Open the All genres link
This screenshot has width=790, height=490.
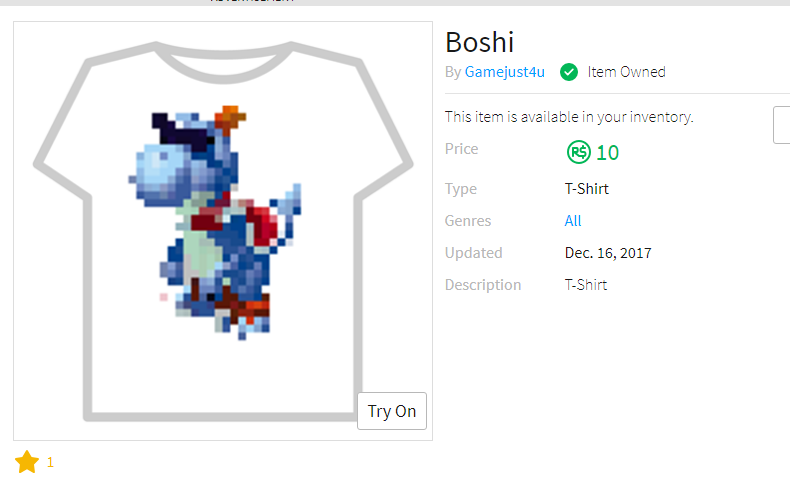click(x=573, y=221)
